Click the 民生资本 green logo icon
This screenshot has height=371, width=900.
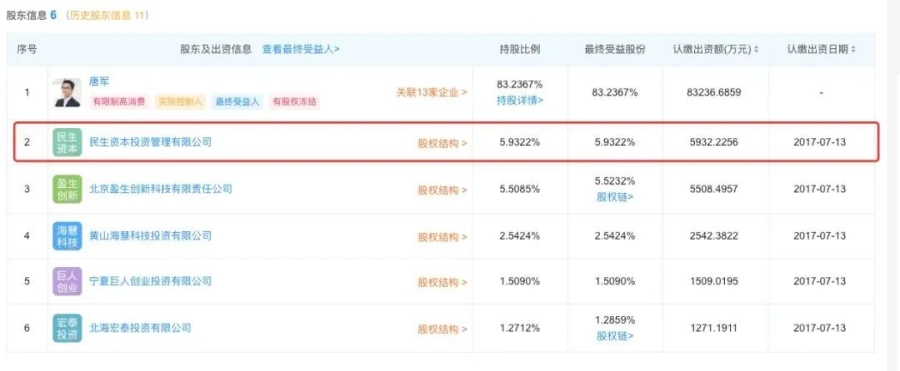click(67, 142)
